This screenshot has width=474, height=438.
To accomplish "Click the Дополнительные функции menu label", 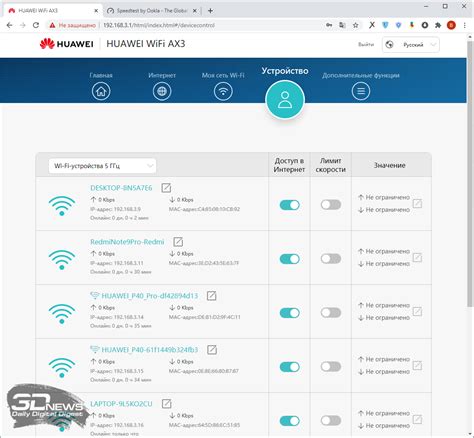I will 361,75.
